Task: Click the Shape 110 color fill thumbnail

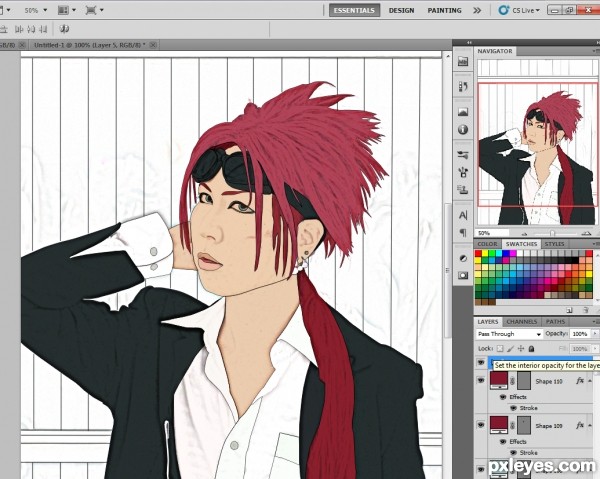Action: [x=499, y=380]
